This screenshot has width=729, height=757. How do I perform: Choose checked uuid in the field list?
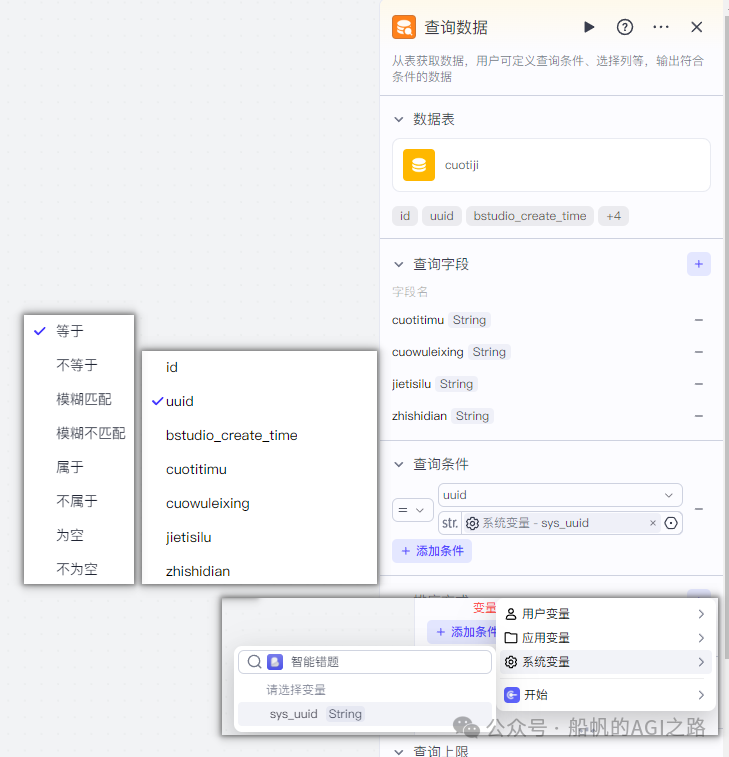pos(259,401)
